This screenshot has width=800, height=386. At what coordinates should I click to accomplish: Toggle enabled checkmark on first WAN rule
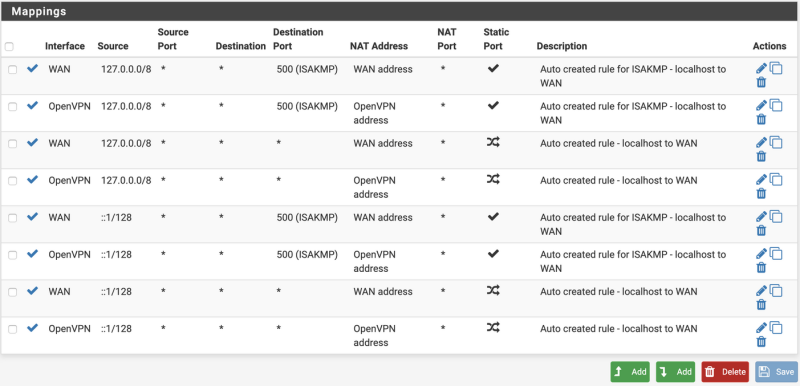coord(33,68)
